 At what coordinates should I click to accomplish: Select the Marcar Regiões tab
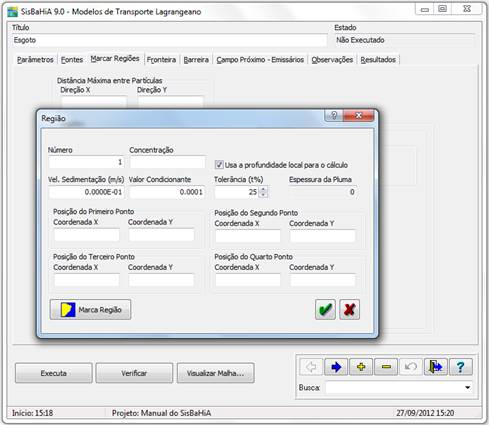pyautogui.click(x=115, y=59)
